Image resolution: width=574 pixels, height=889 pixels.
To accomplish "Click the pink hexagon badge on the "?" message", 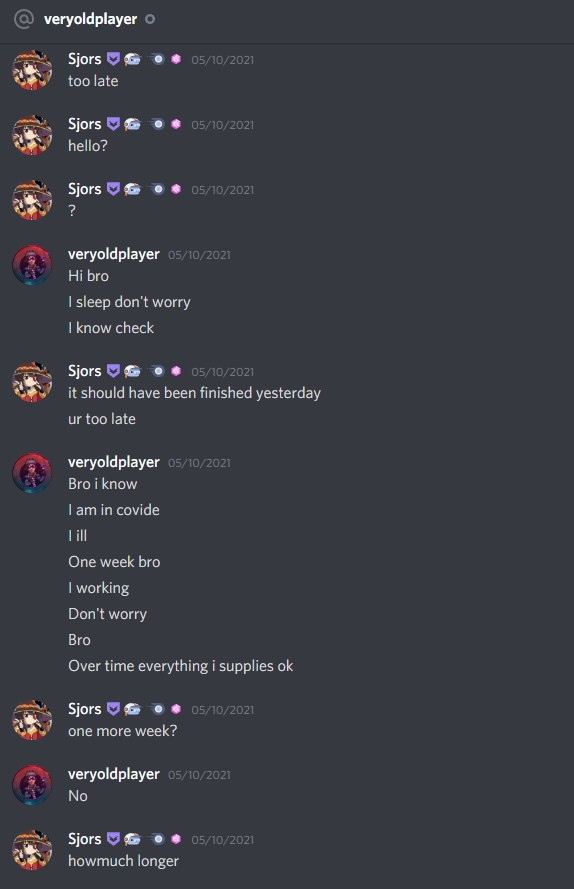I will point(176,189).
